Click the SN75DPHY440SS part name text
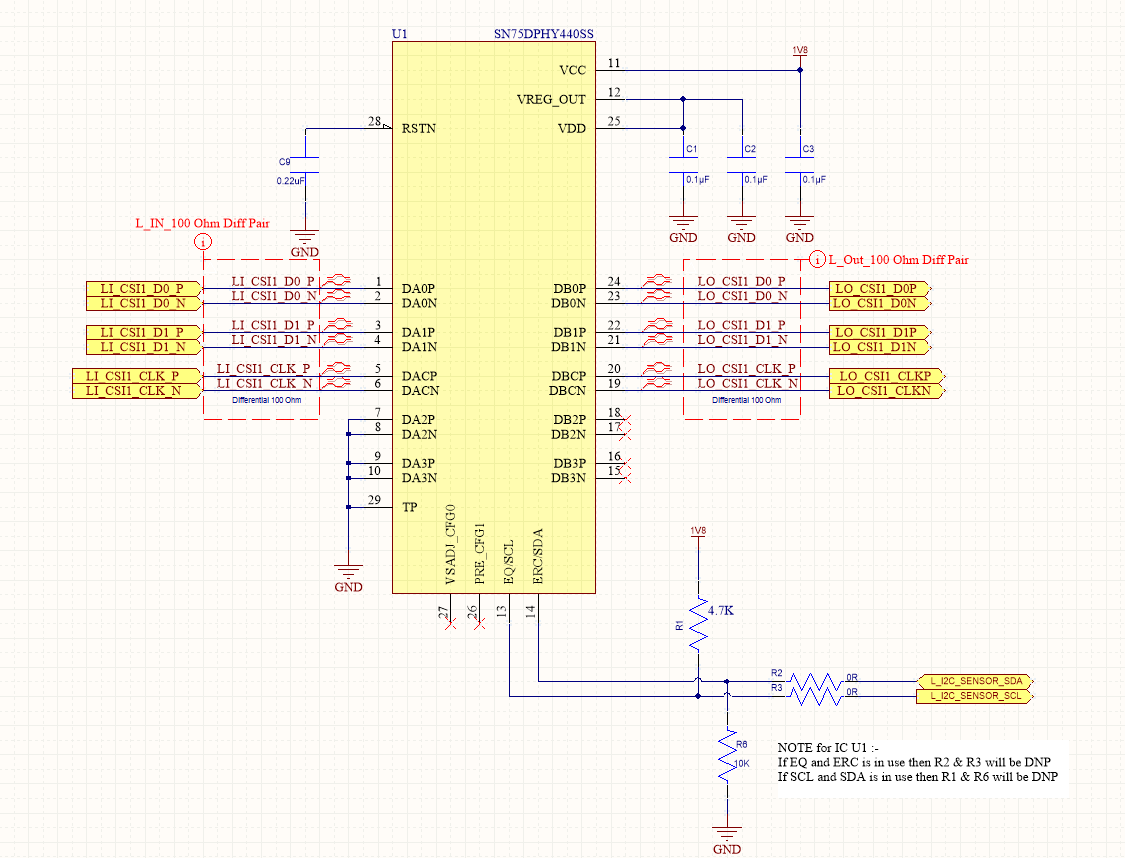The width and height of the screenshot is (1125, 858). tap(544, 34)
